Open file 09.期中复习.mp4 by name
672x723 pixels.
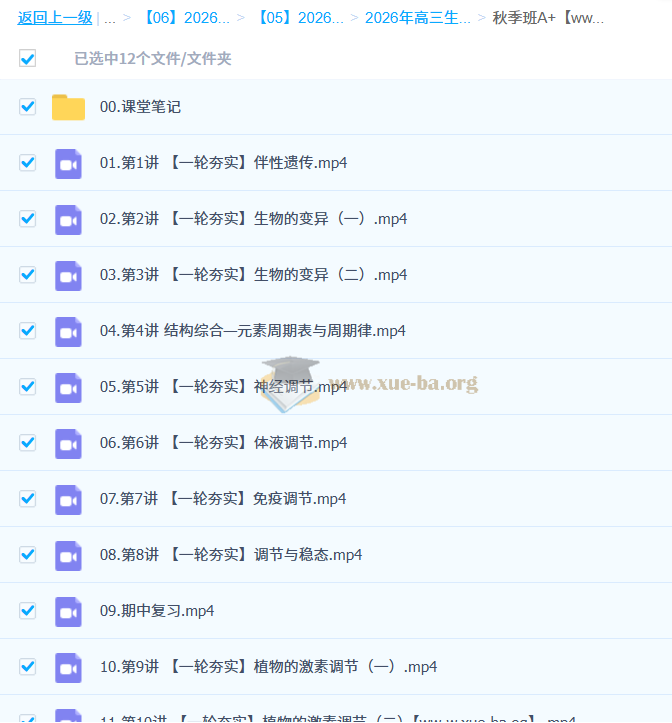click(x=157, y=611)
